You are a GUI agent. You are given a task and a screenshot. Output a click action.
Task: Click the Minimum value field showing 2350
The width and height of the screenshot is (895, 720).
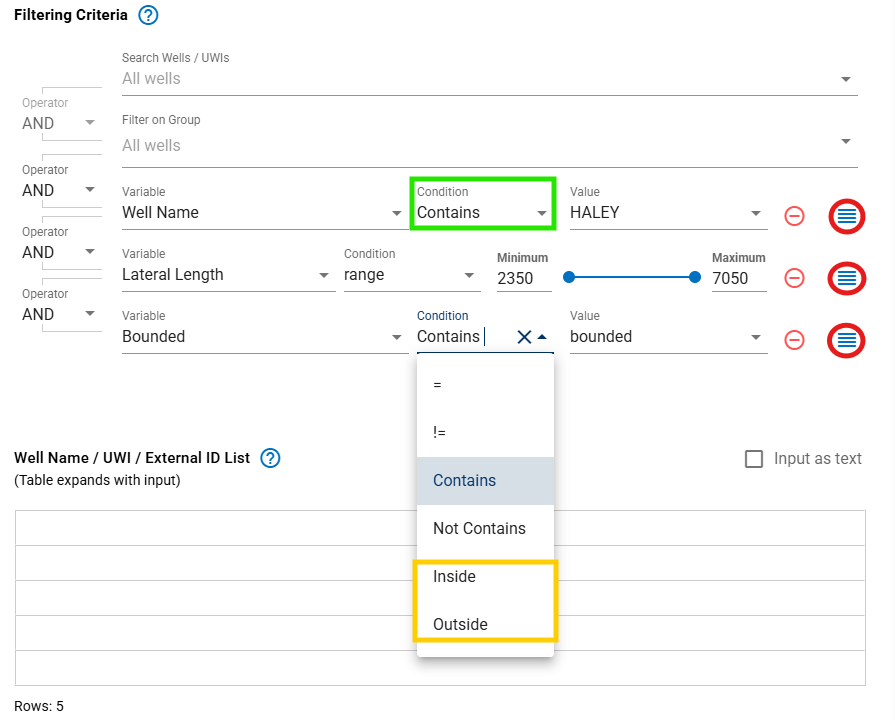pos(523,278)
